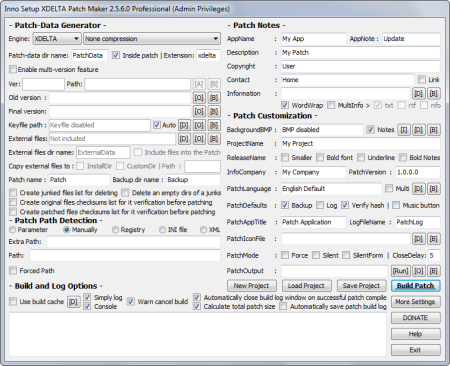
Task: Click [D] button for PatchIconFile
Action: pyautogui.click(x=418, y=239)
